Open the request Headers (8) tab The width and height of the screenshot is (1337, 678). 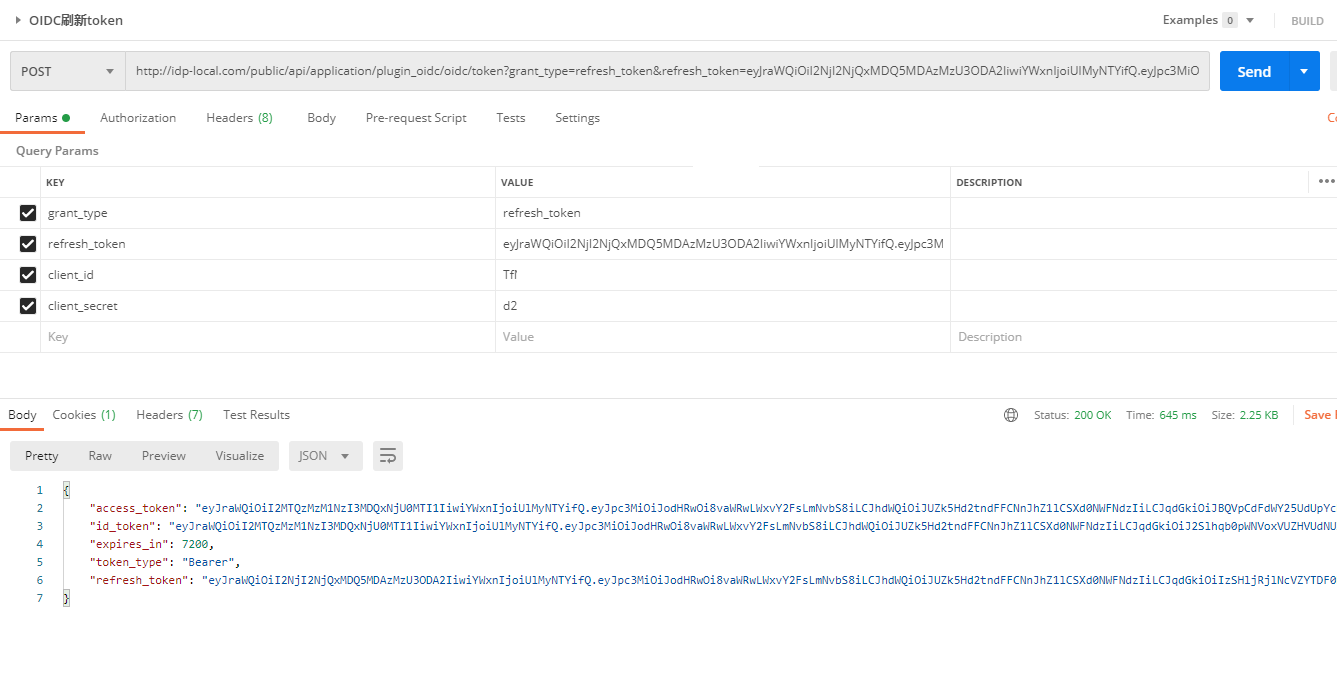click(239, 118)
